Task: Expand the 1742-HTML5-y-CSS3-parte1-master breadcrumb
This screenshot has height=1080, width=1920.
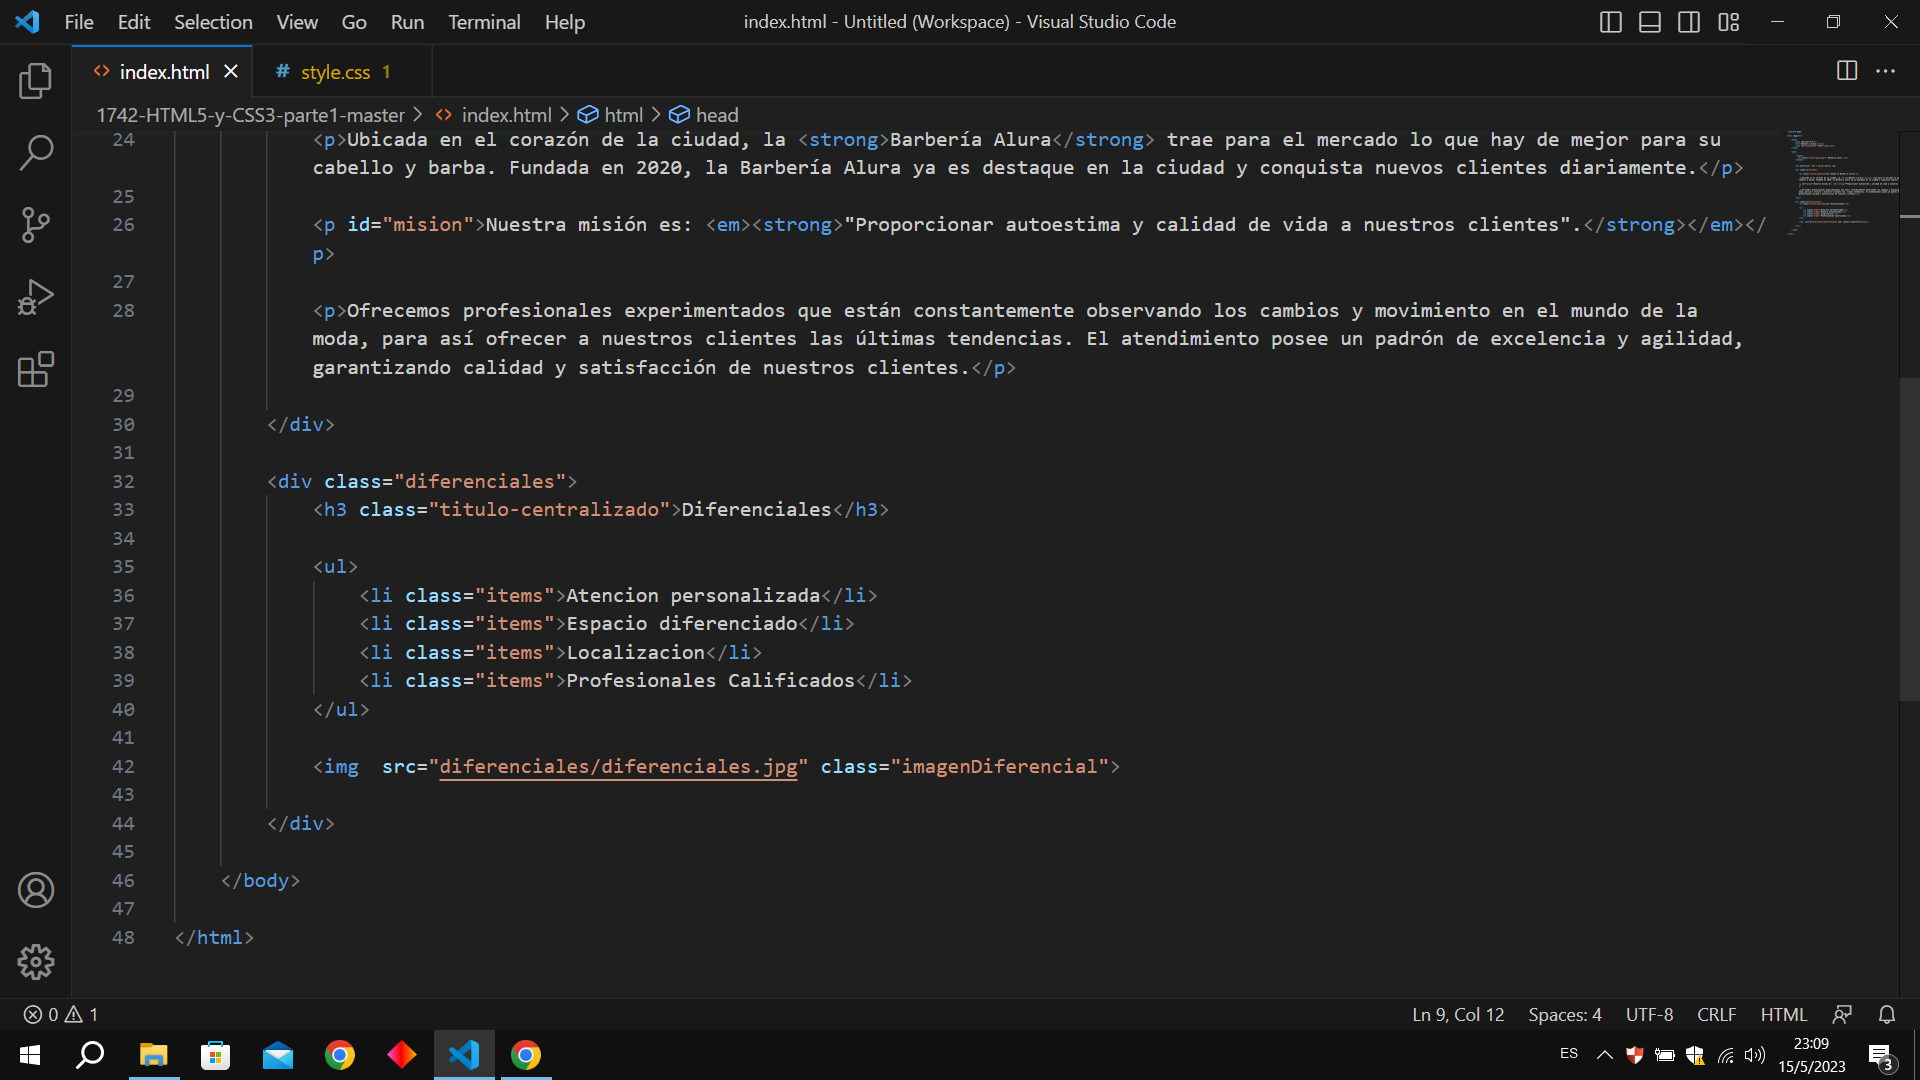Action: (250, 115)
